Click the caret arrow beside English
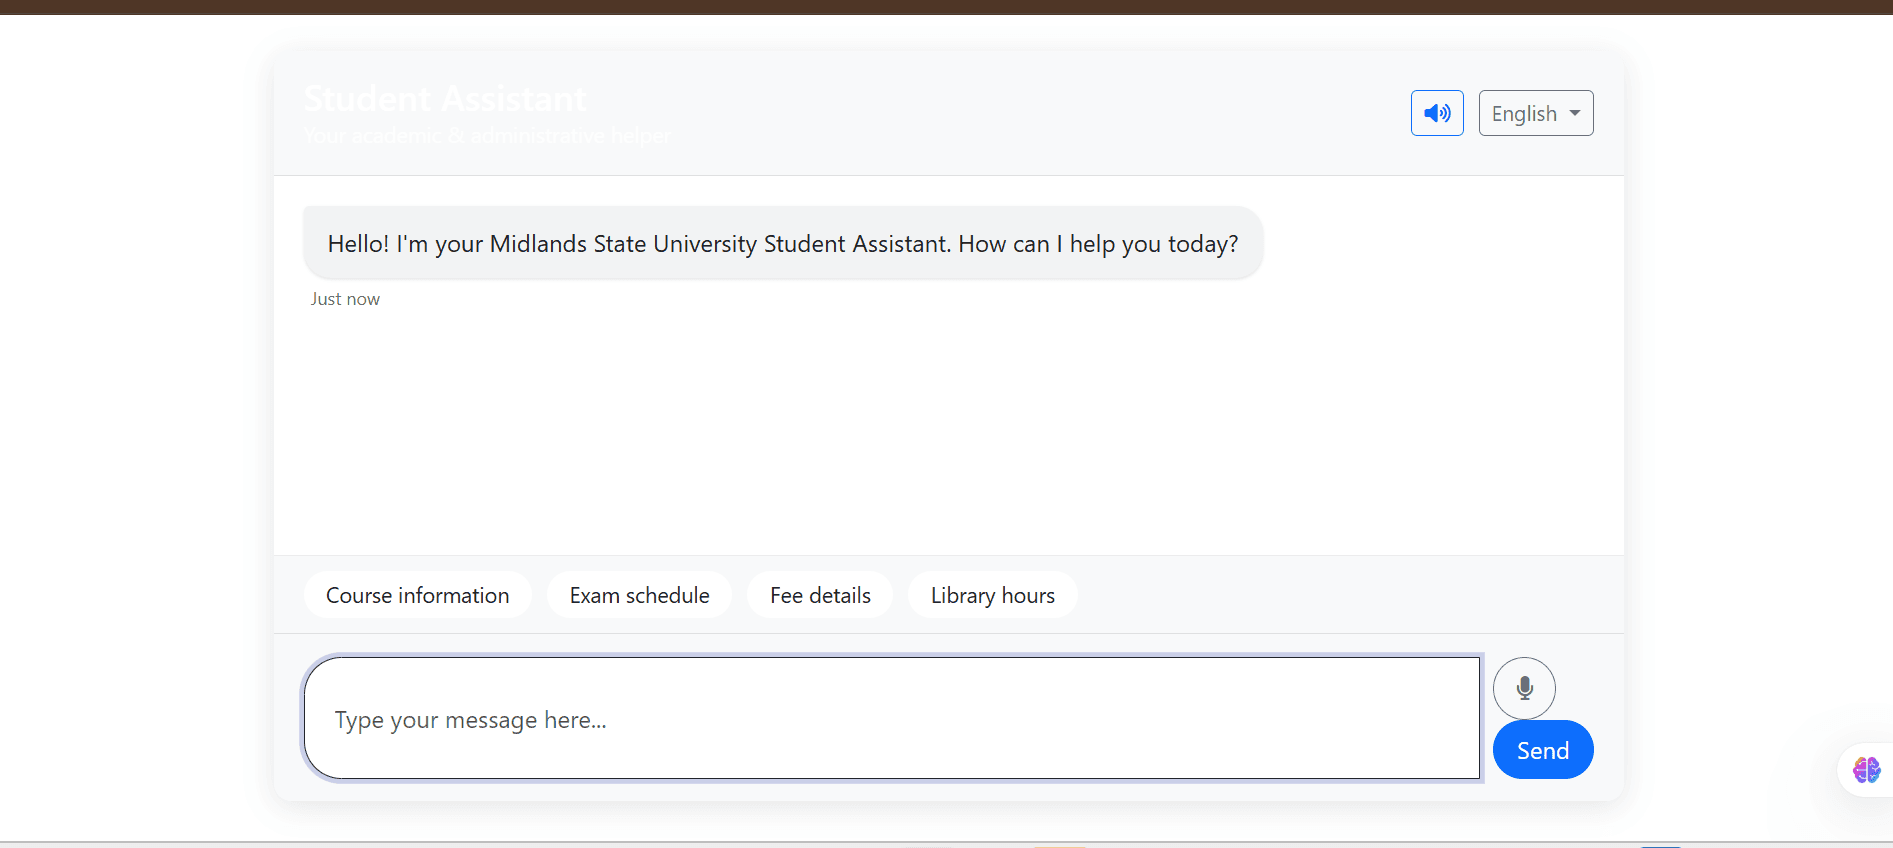 (1575, 113)
